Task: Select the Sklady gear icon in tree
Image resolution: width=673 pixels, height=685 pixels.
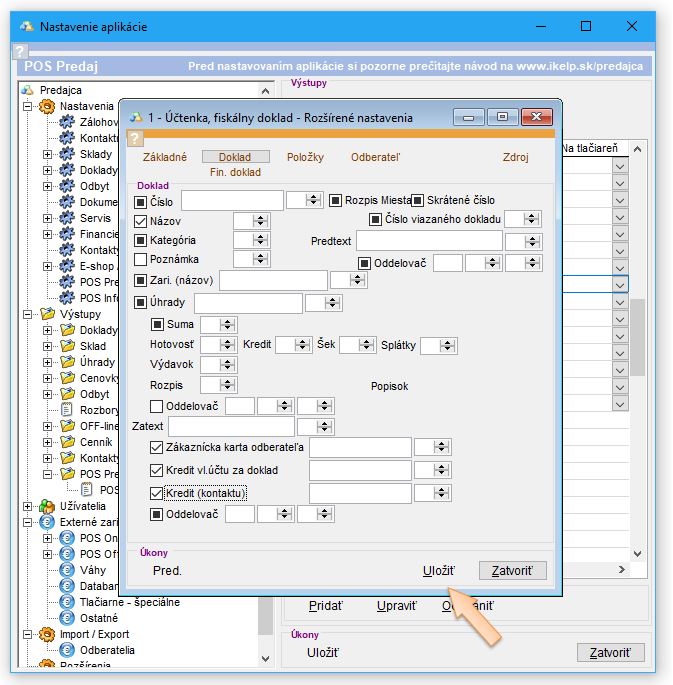Action: pos(67,155)
